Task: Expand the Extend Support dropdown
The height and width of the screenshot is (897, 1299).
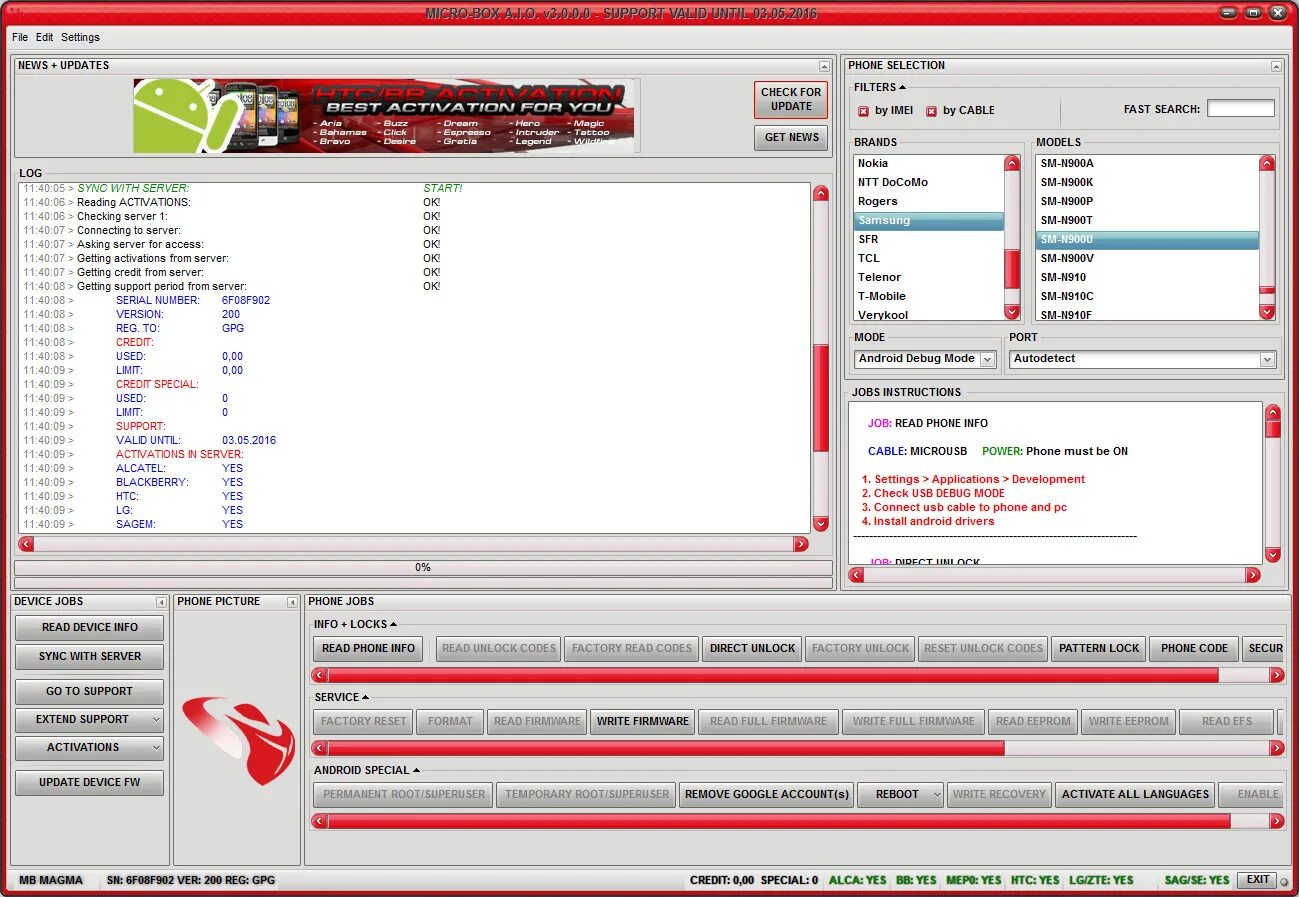Action: coord(156,720)
